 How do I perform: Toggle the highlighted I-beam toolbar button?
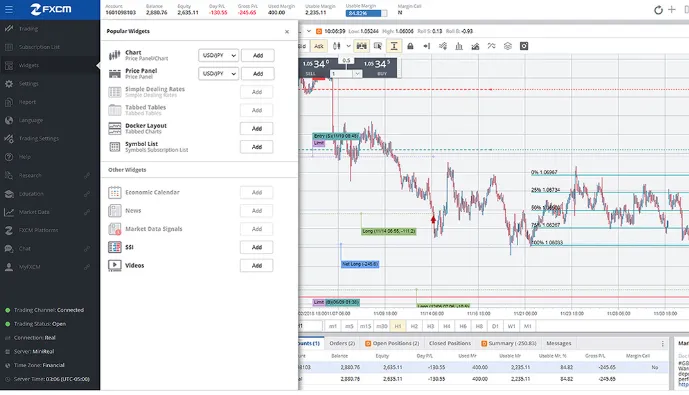point(394,46)
